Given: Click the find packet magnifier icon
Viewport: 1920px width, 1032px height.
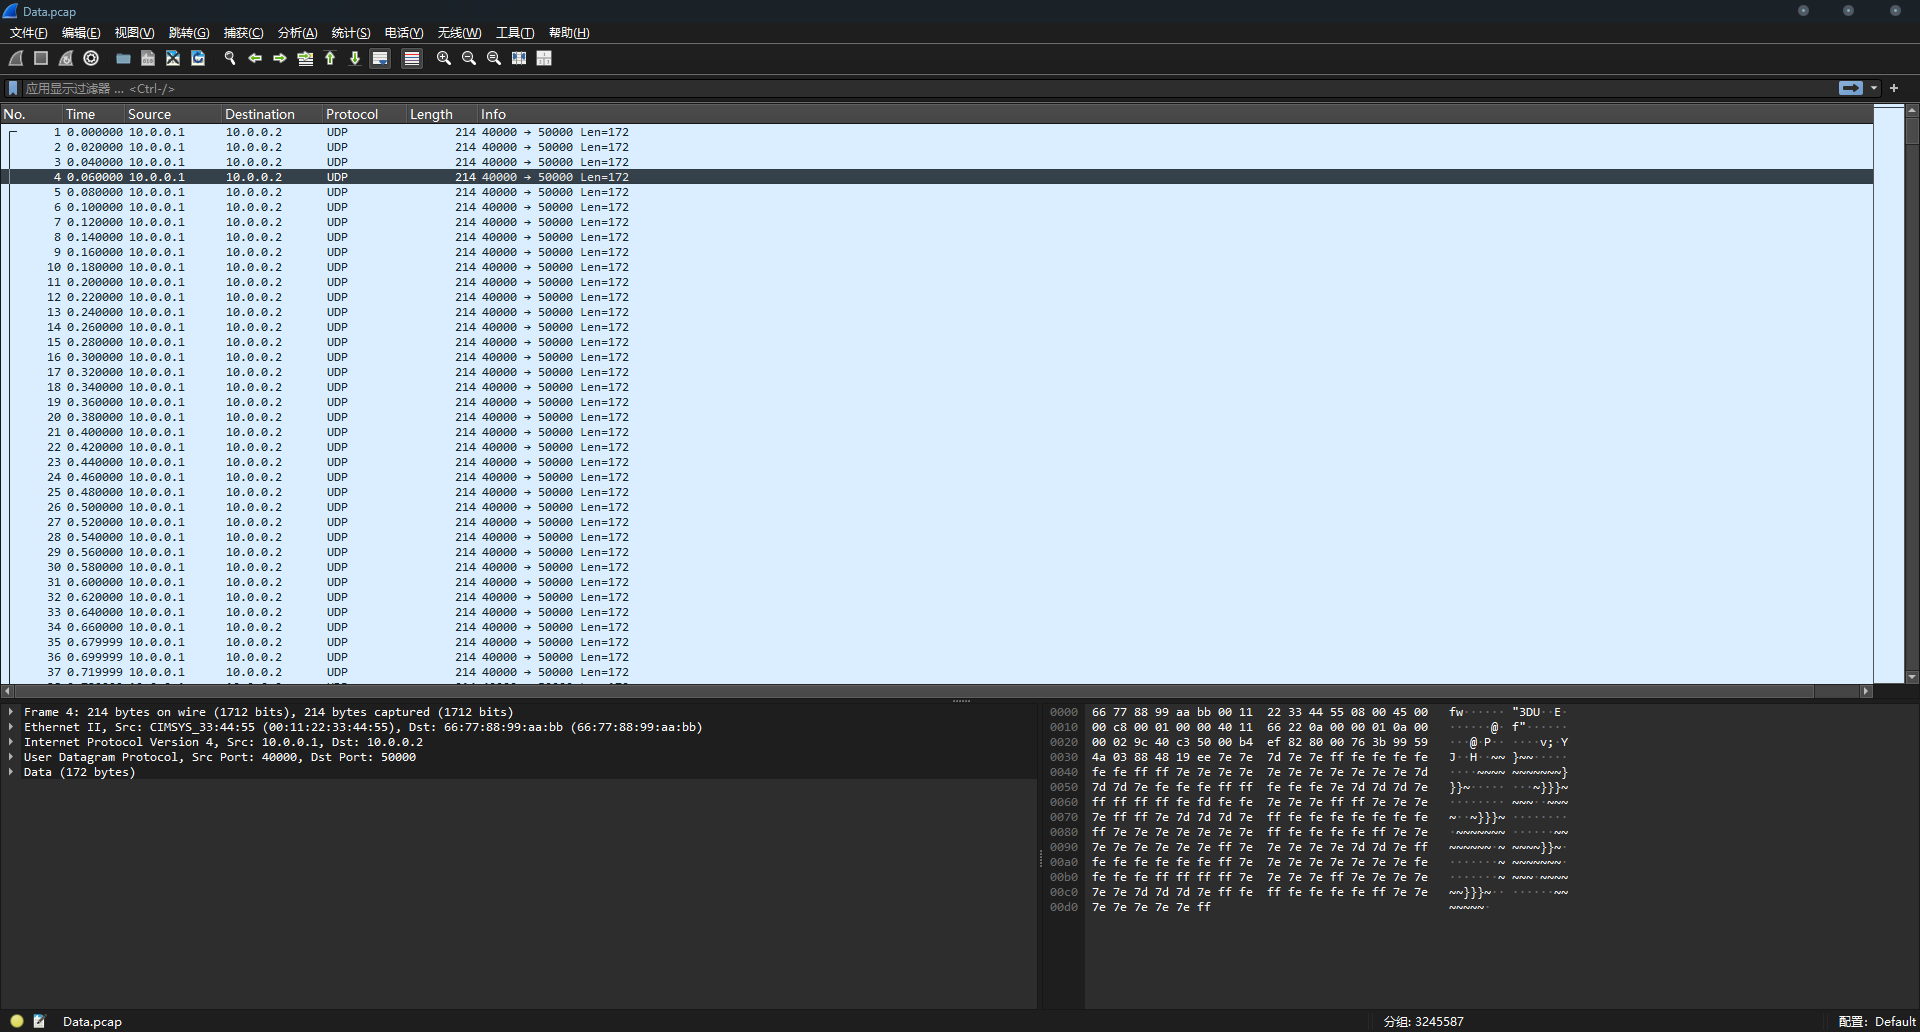Looking at the screenshot, I should tap(230, 59).
